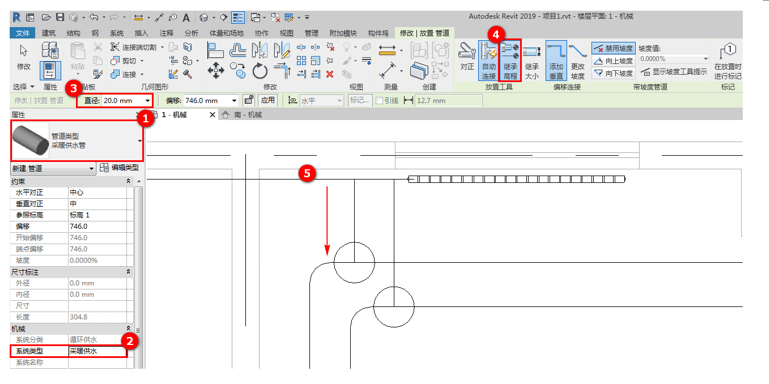
Task: Open the 坡度值 slope value dropdown
Action: tap(706, 58)
